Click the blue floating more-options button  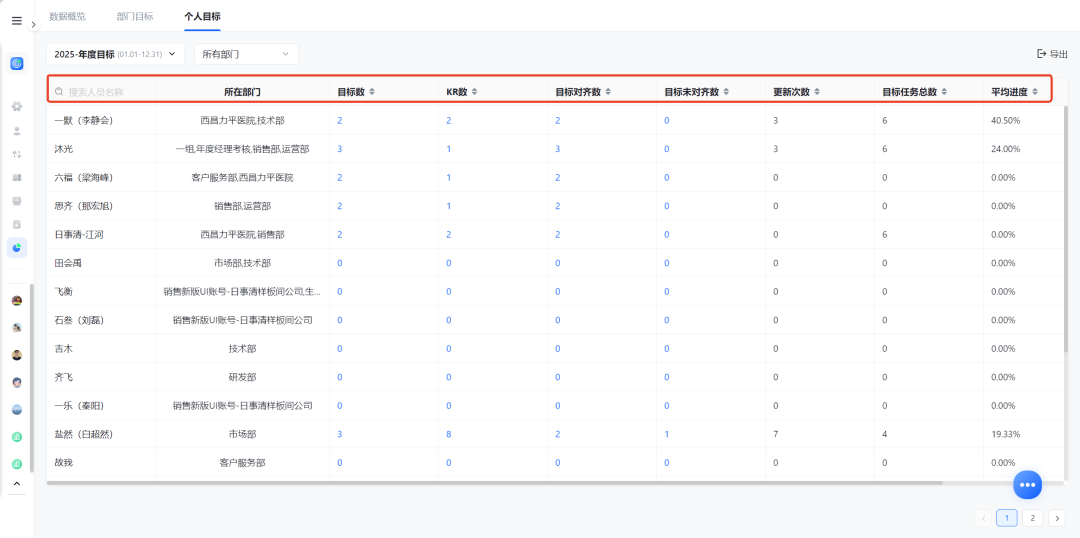tap(1027, 485)
